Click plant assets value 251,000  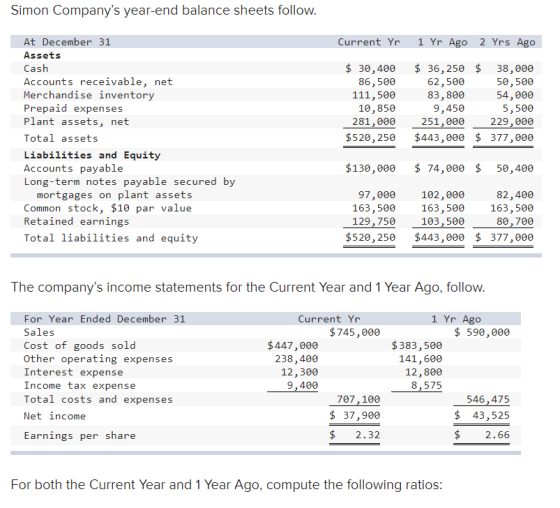point(443,121)
